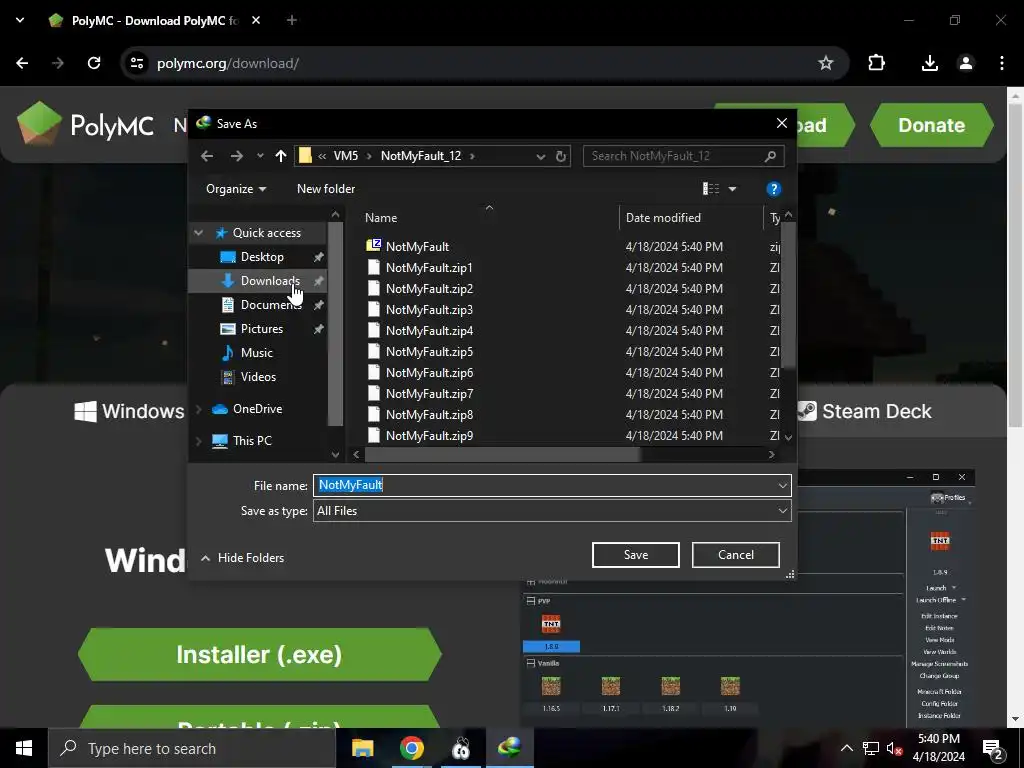Open Chrome extensions puzzle icon
This screenshot has height=768, width=1024.
point(876,63)
